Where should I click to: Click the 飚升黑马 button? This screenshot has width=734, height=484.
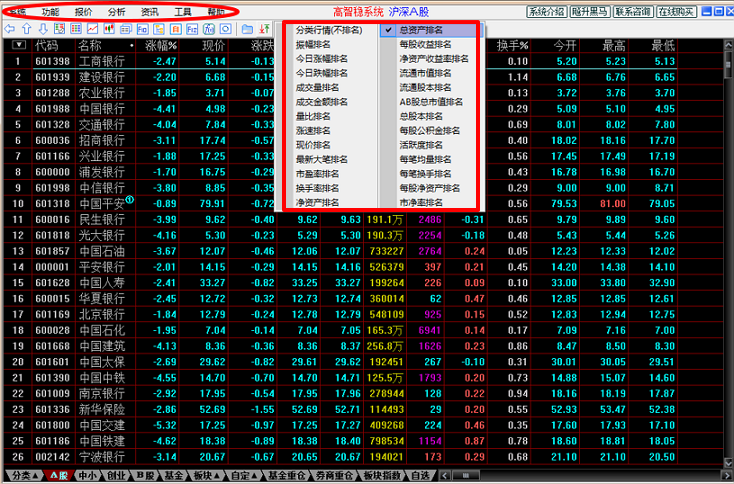pyautogui.click(x=590, y=11)
